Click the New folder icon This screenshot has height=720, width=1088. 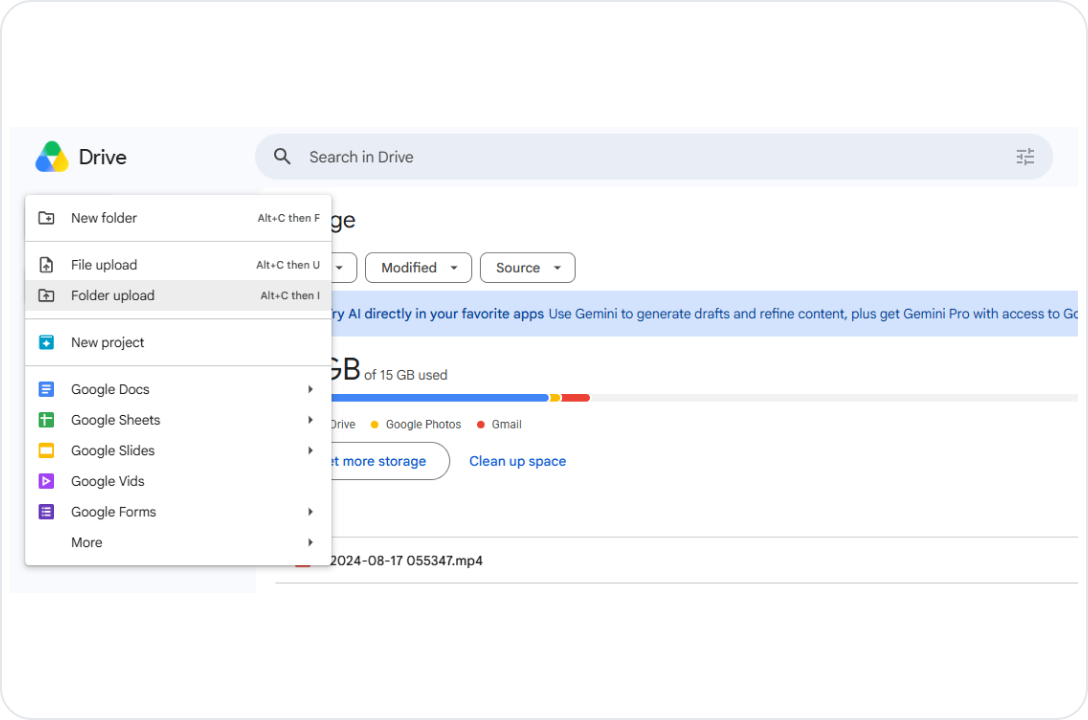click(46, 218)
